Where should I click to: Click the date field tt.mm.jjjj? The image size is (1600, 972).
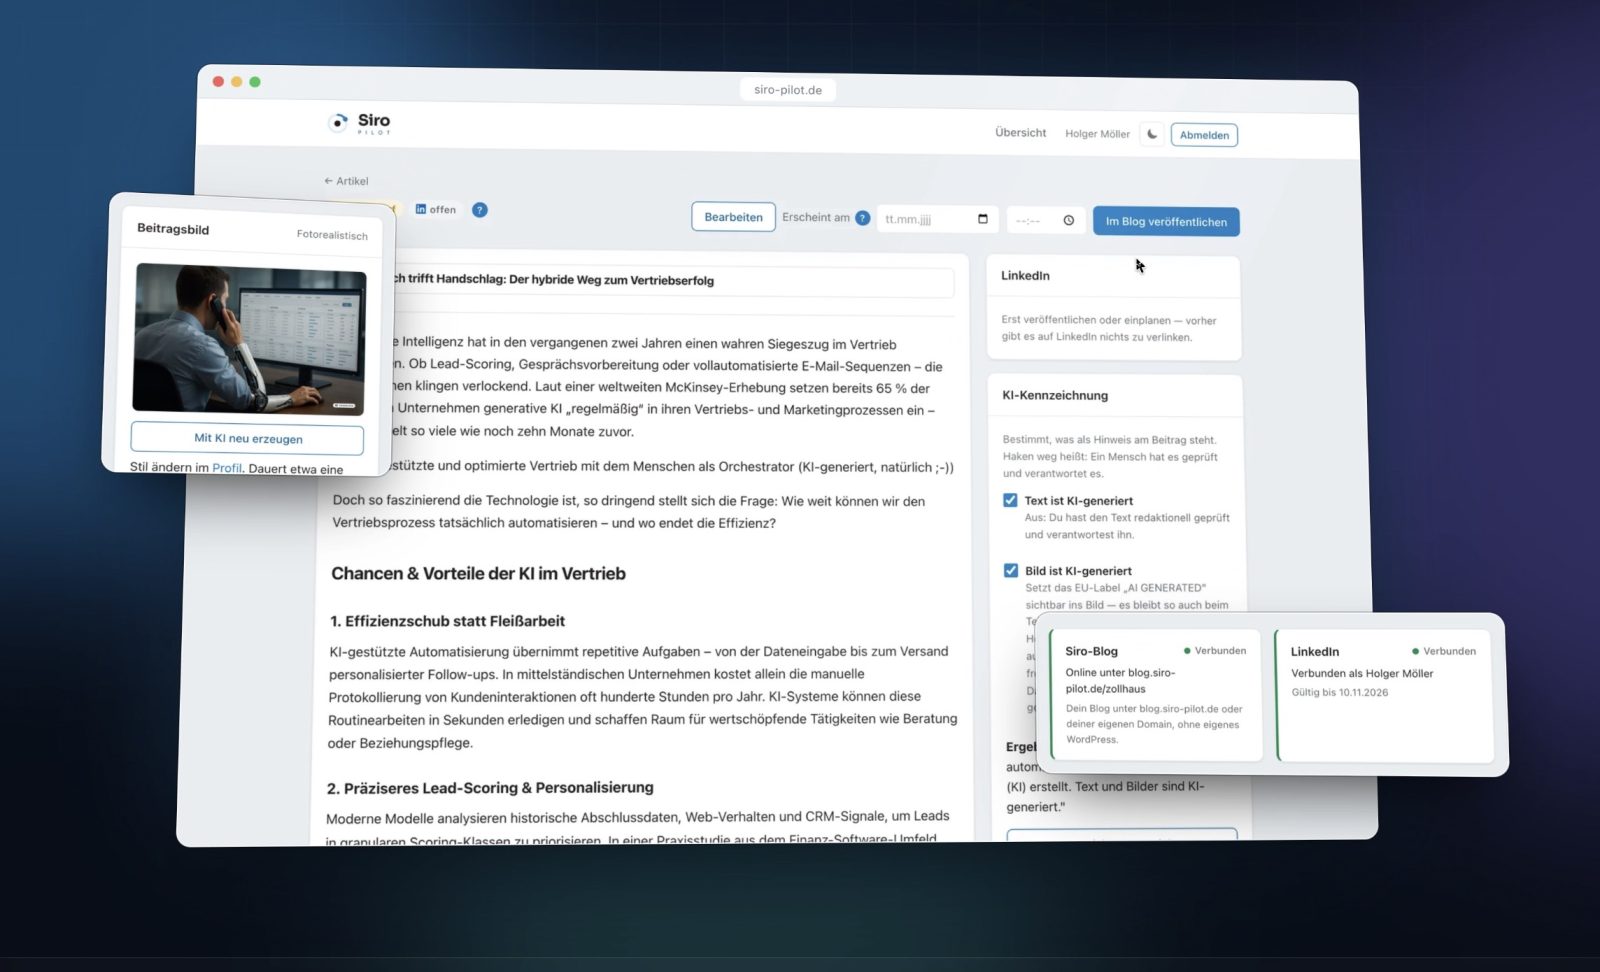(937, 219)
